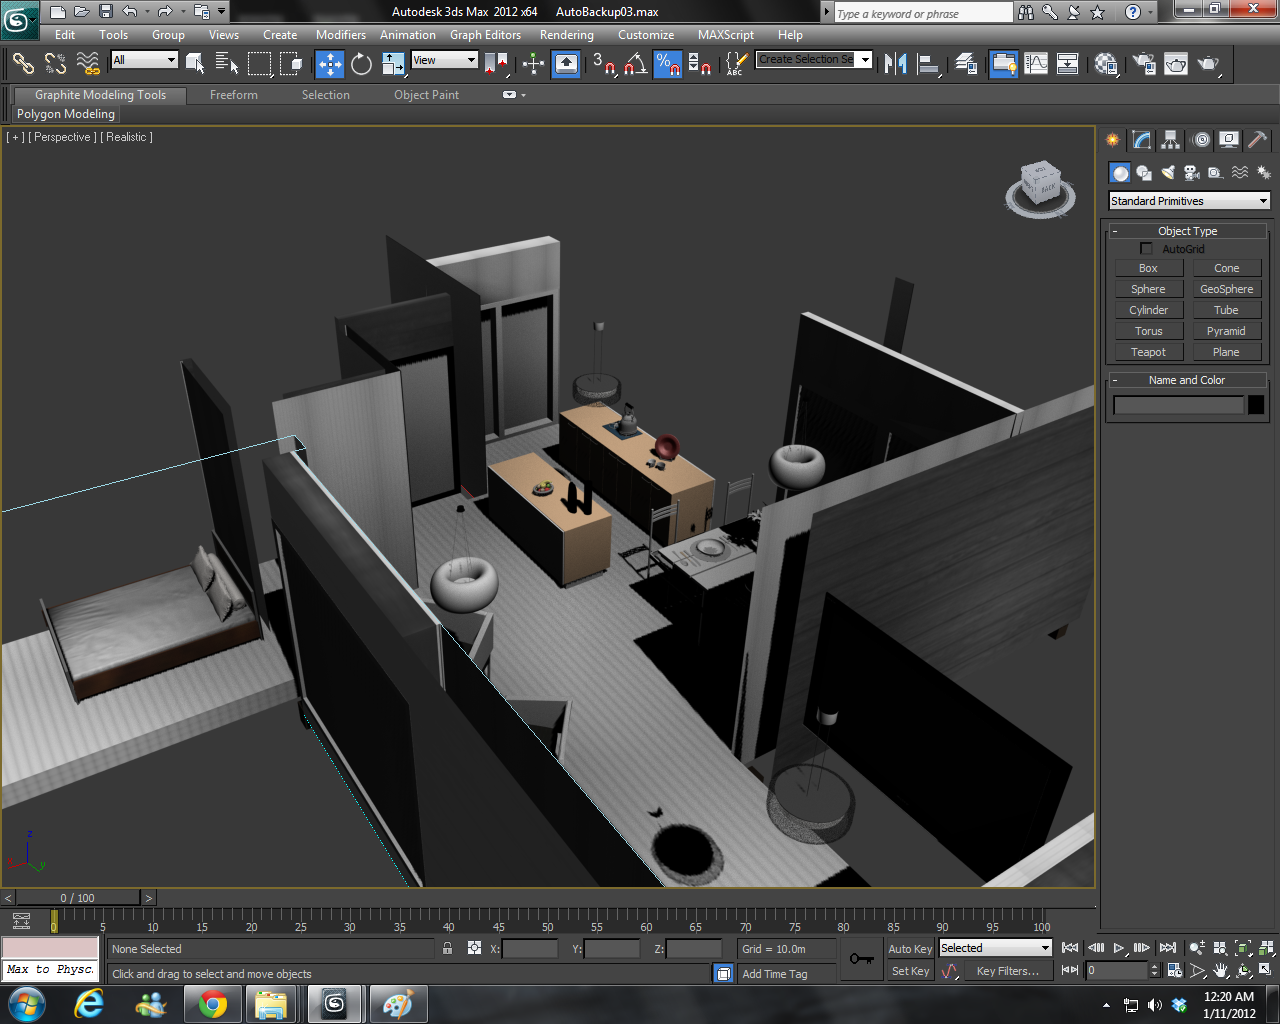Enable the AutoGrid checkbox
Viewport: 1280px width, 1024px height.
(1146, 248)
